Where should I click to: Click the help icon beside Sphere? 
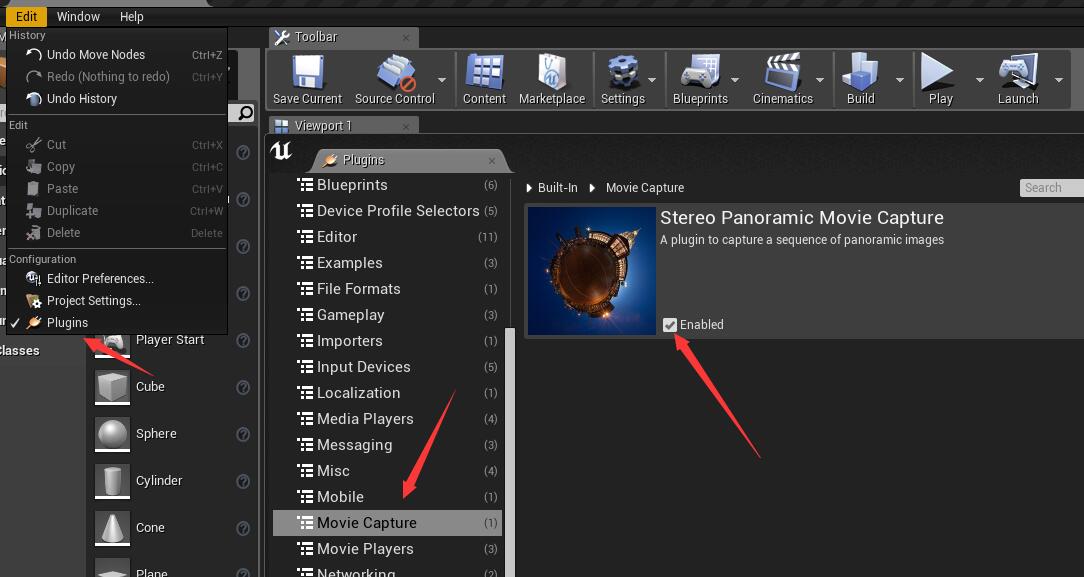pyautogui.click(x=243, y=434)
